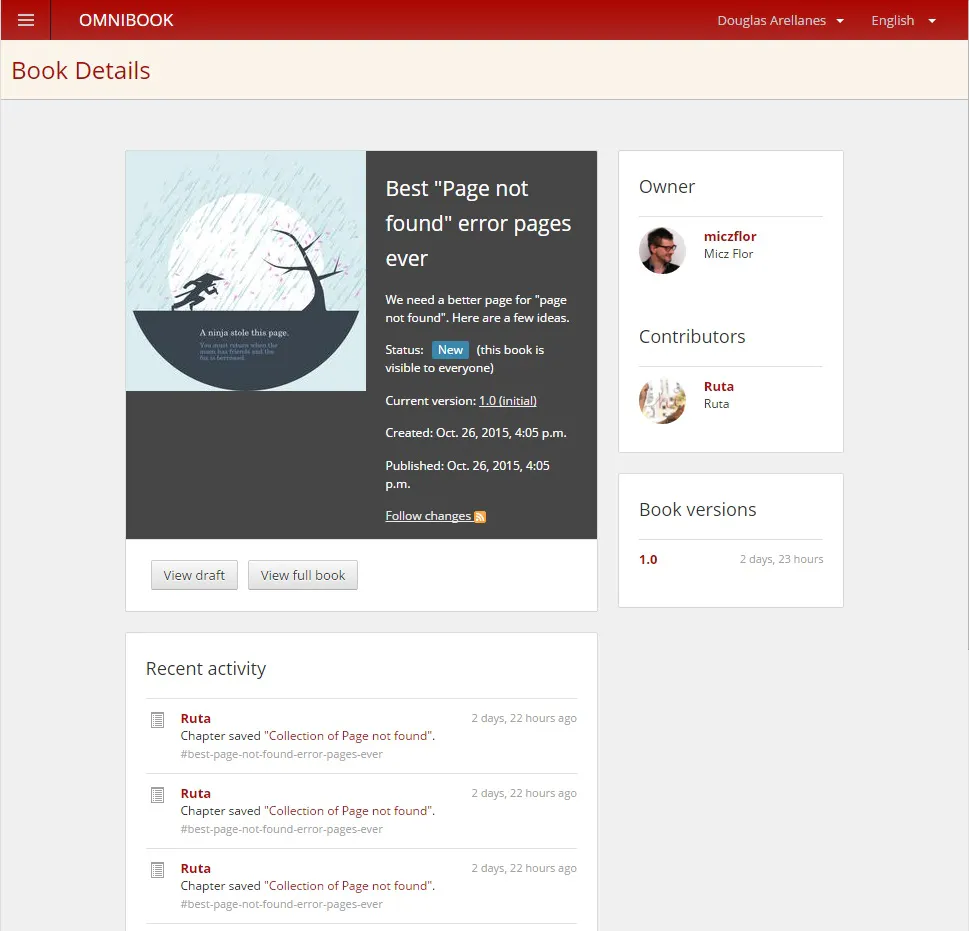Open "Collection of Page not found" in second activity
969x931 pixels.
pyautogui.click(x=348, y=811)
